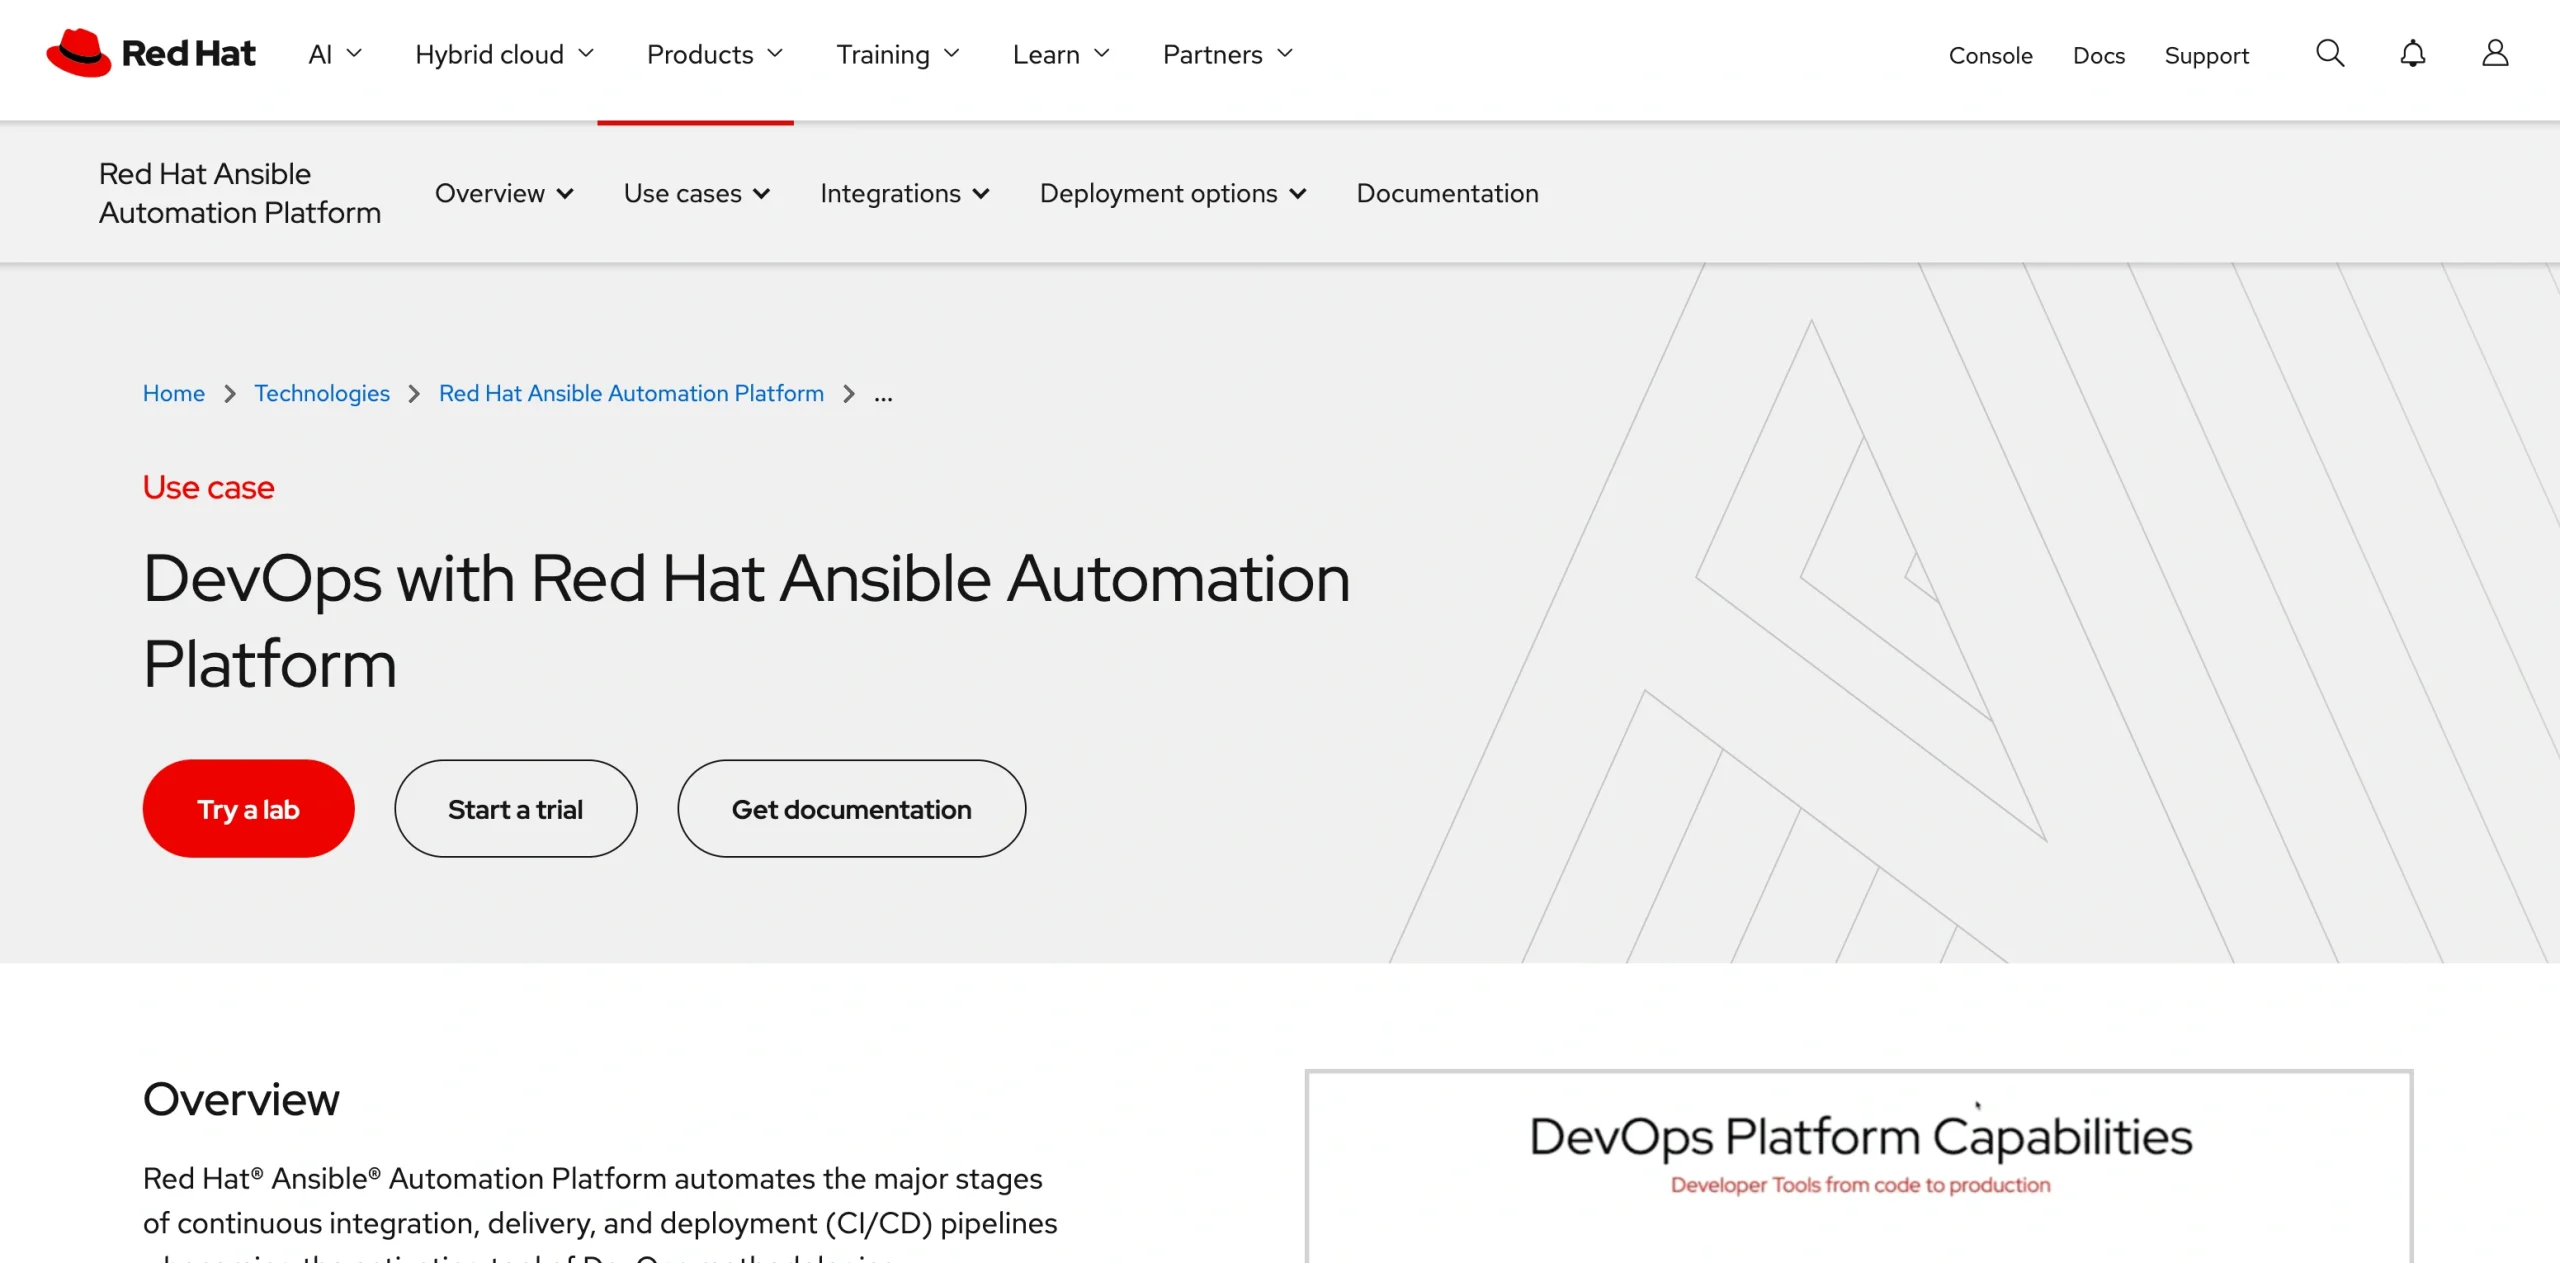2560x1263 pixels.
Task: Click the DevOps with Red Hat Ansible heading
Action: [746, 621]
